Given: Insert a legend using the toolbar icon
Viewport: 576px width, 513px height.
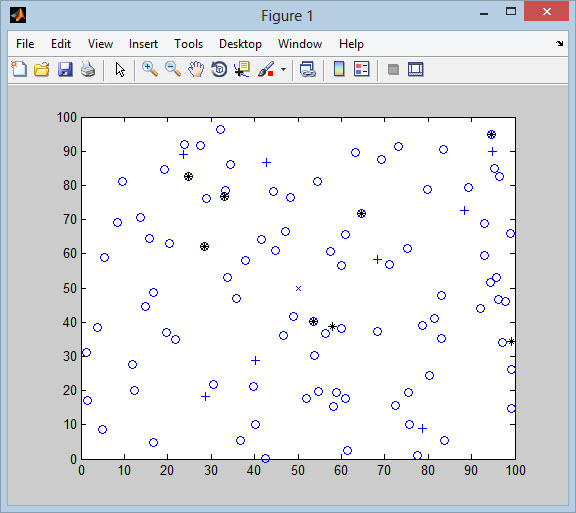Looking at the screenshot, I should 361,69.
